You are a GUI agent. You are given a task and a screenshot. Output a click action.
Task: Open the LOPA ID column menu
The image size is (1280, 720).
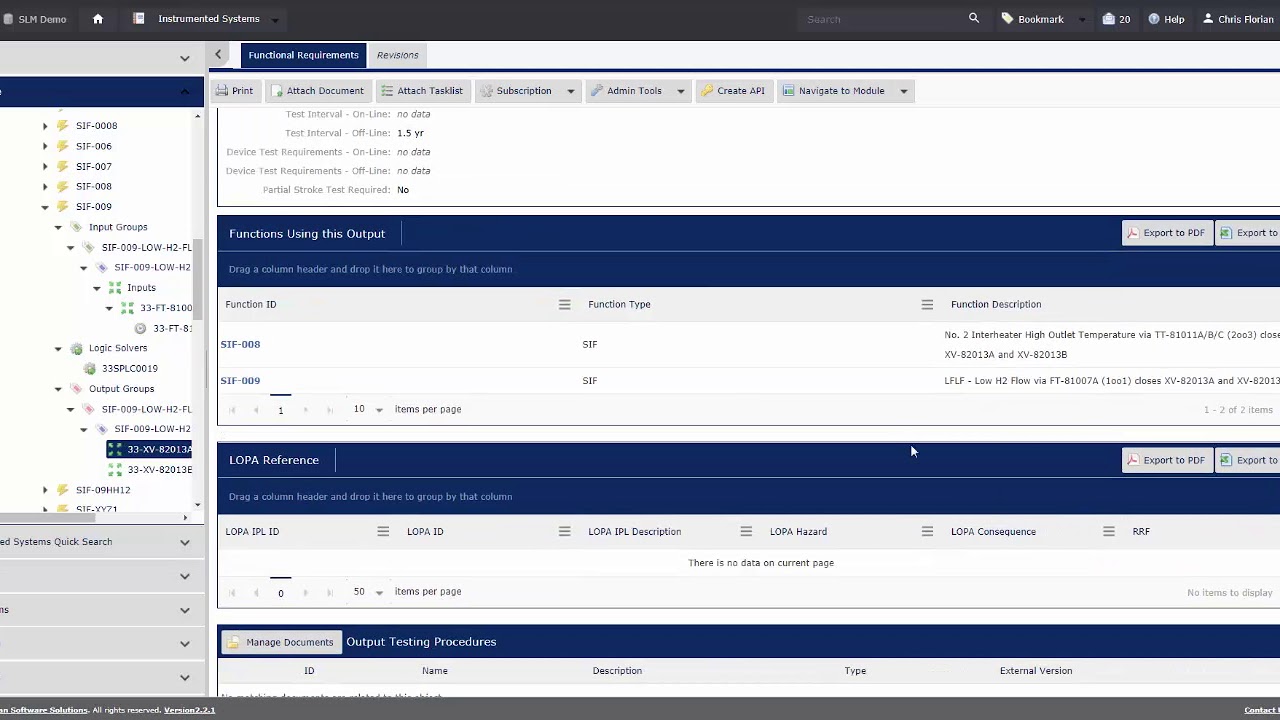pos(564,532)
